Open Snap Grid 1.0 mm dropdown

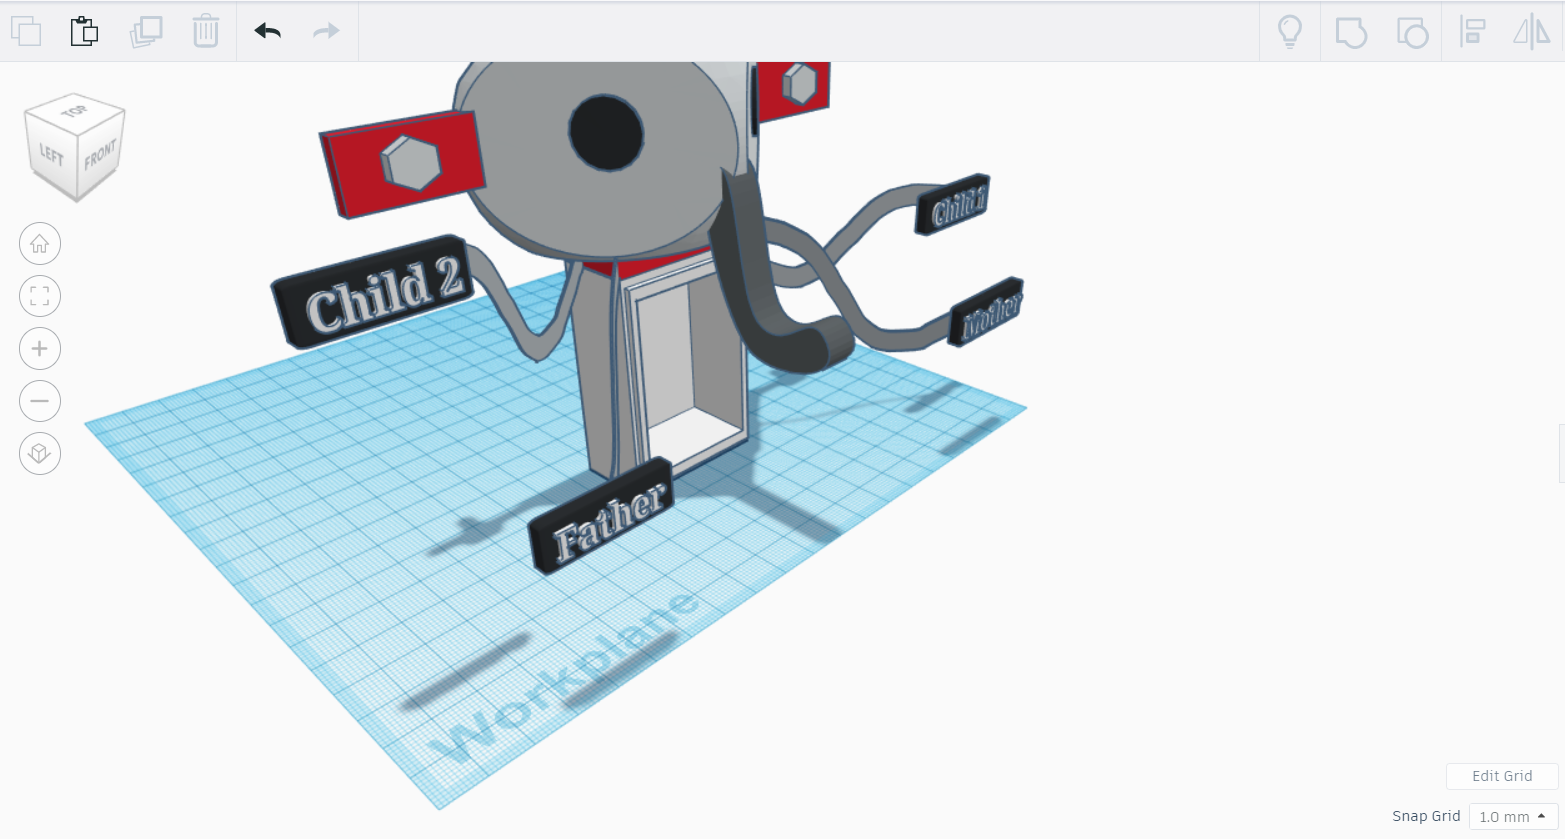[x=1513, y=816]
